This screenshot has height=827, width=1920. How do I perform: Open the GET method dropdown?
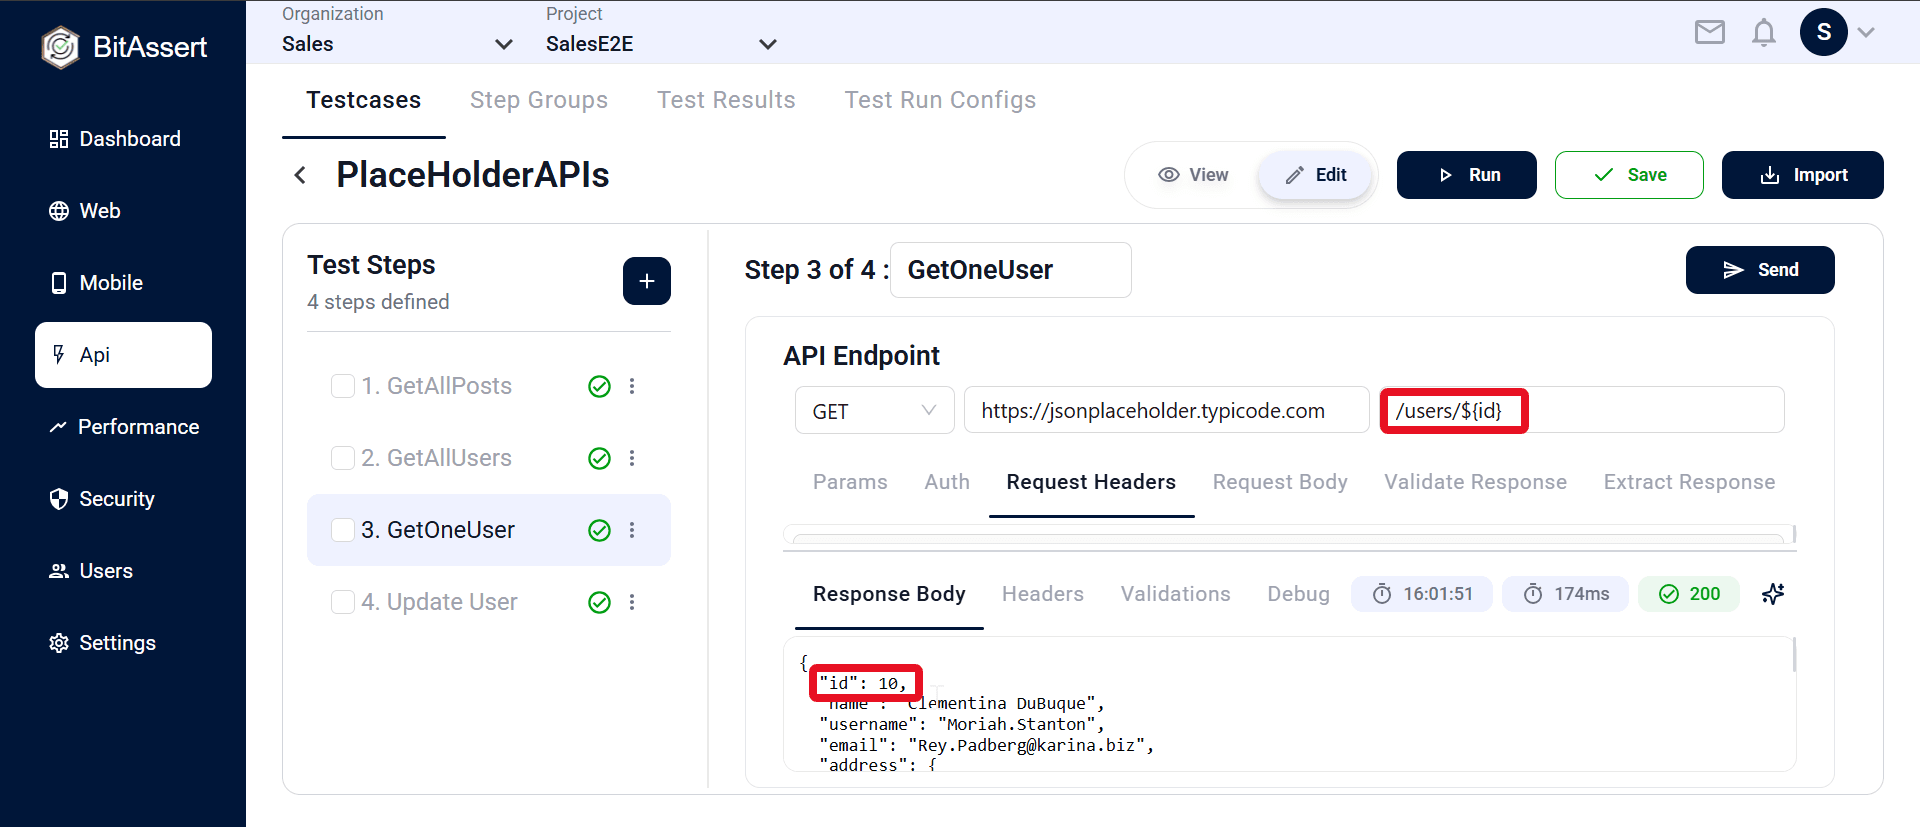coord(874,411)
